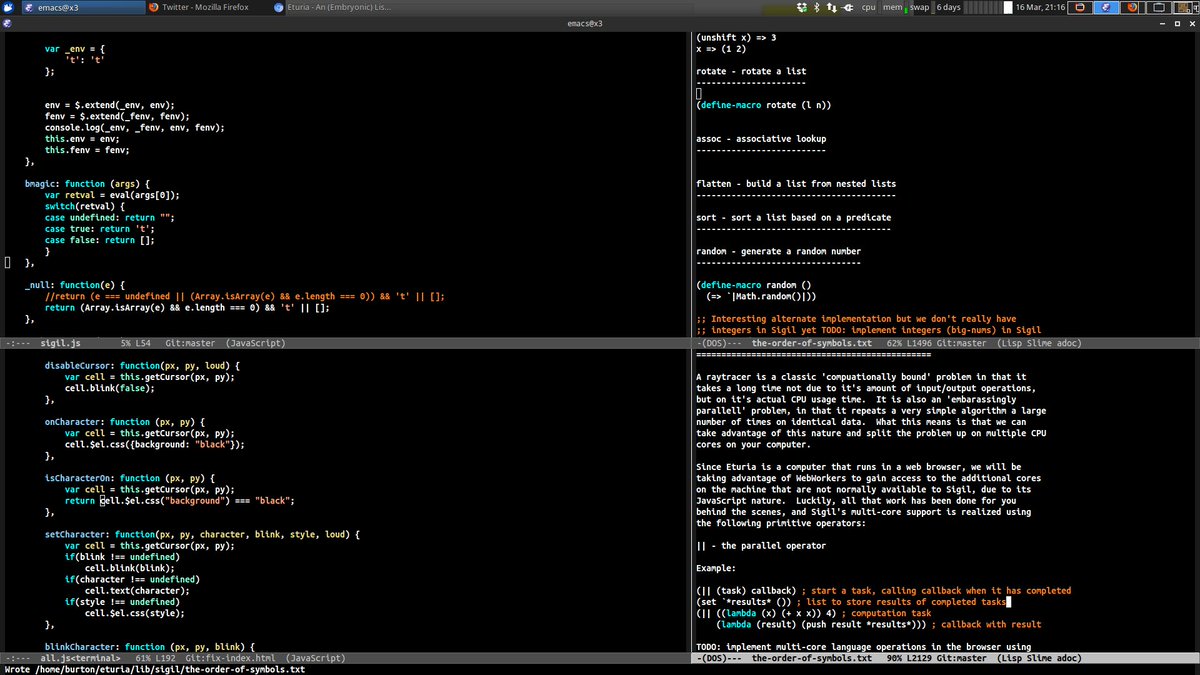This screenshot has width=1200, height=675.
Task: Click the '_null: function(e) {' line
Action: click(x=76, y=285)
